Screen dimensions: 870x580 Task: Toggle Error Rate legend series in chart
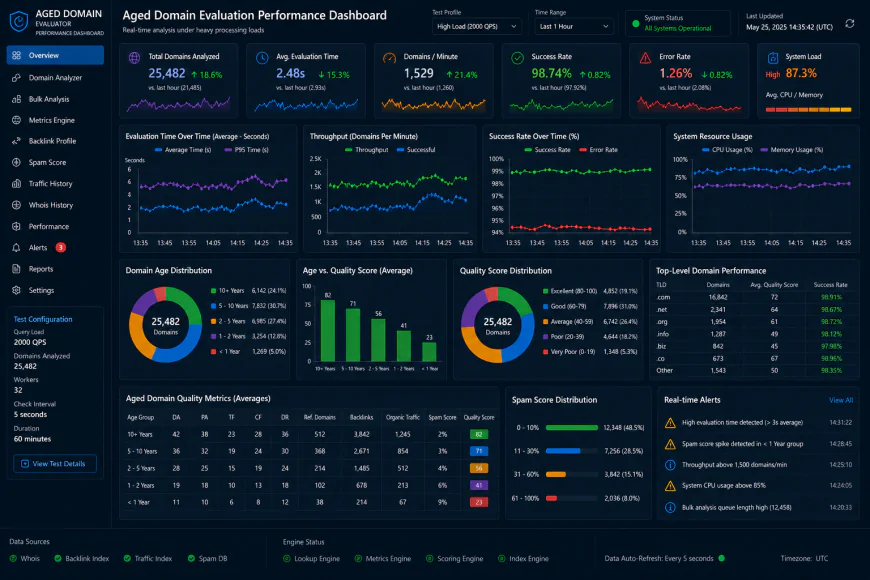coord(599,150)
